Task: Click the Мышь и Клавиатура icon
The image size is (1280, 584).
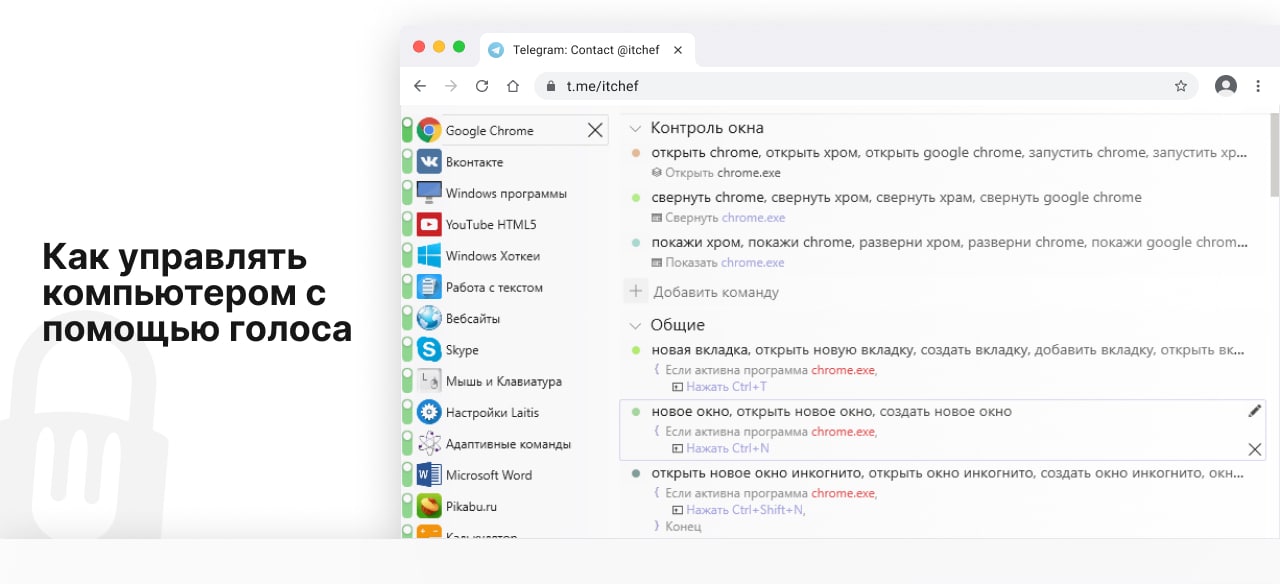Action: 429,381
